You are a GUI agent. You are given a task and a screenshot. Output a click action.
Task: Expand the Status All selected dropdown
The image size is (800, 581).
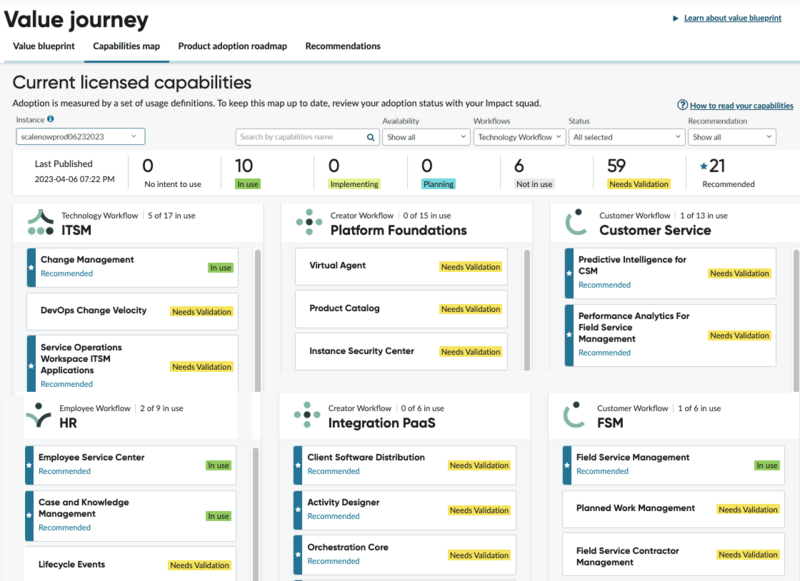coord(627,137)
